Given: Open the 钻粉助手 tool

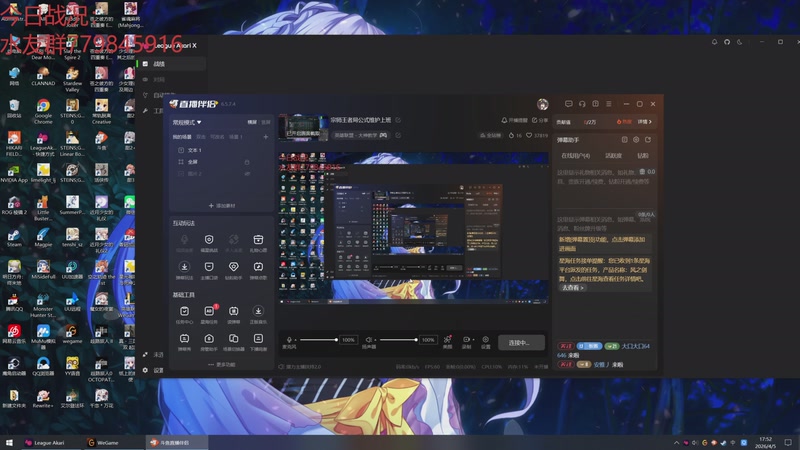Looking at the screenshot, I should [x=233, y=270].
